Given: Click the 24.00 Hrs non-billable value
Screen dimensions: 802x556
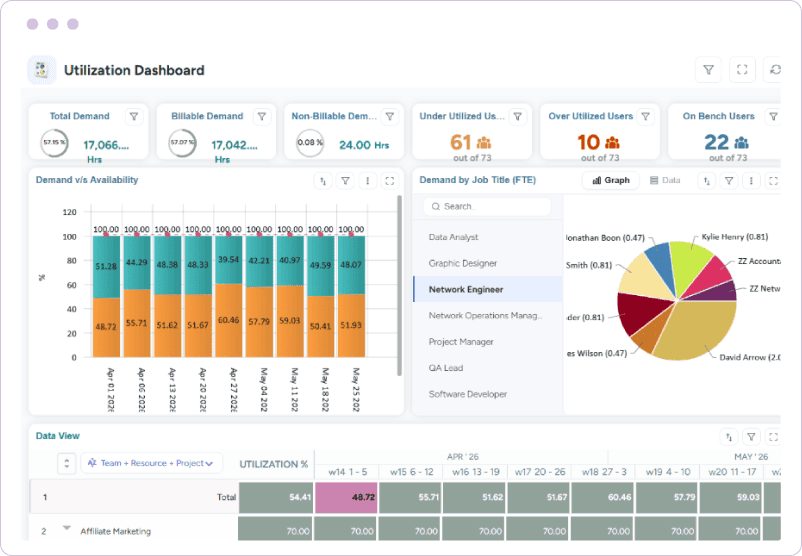Looking at the screenshot, I should (x=364, y=145).
